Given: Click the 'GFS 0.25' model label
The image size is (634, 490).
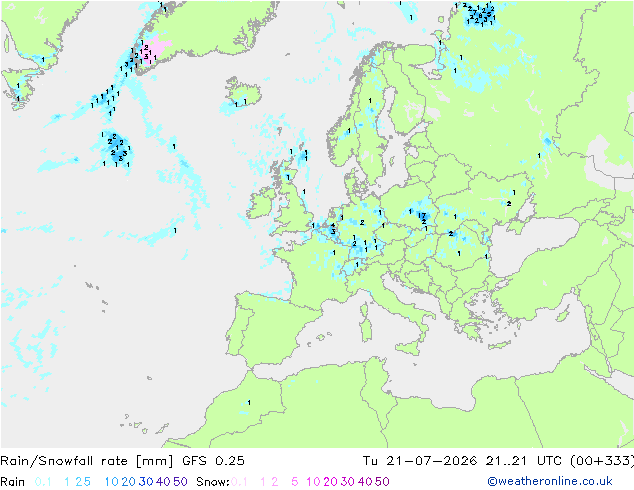Looking at the screenshot, I should pos(213,461).
